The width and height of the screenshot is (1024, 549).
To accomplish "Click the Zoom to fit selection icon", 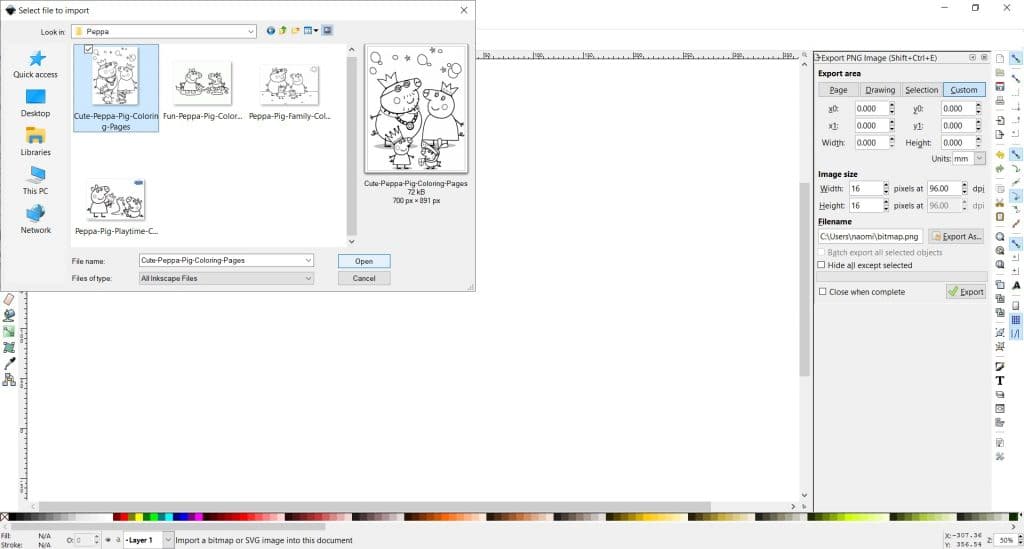I will (1000, 236).
